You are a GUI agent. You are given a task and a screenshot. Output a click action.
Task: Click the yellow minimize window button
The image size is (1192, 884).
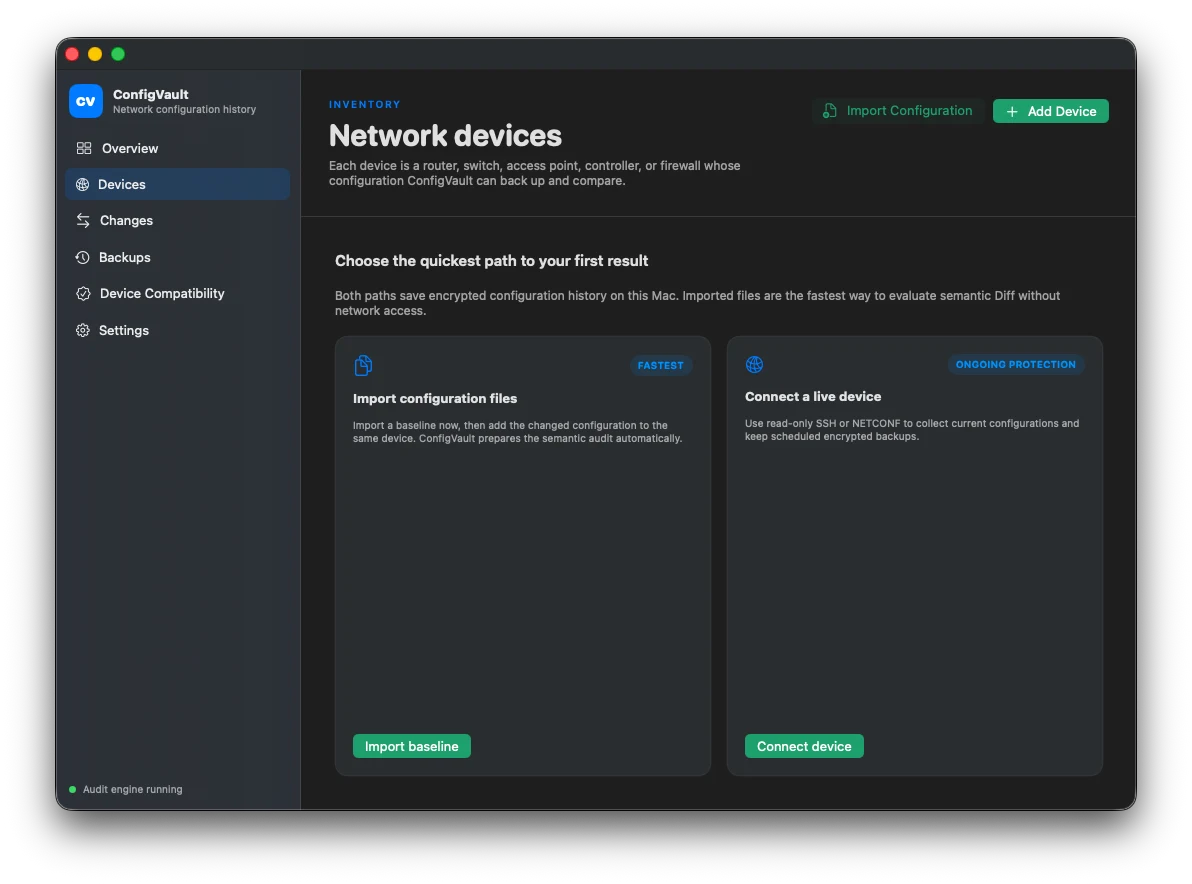pos(95,54)
